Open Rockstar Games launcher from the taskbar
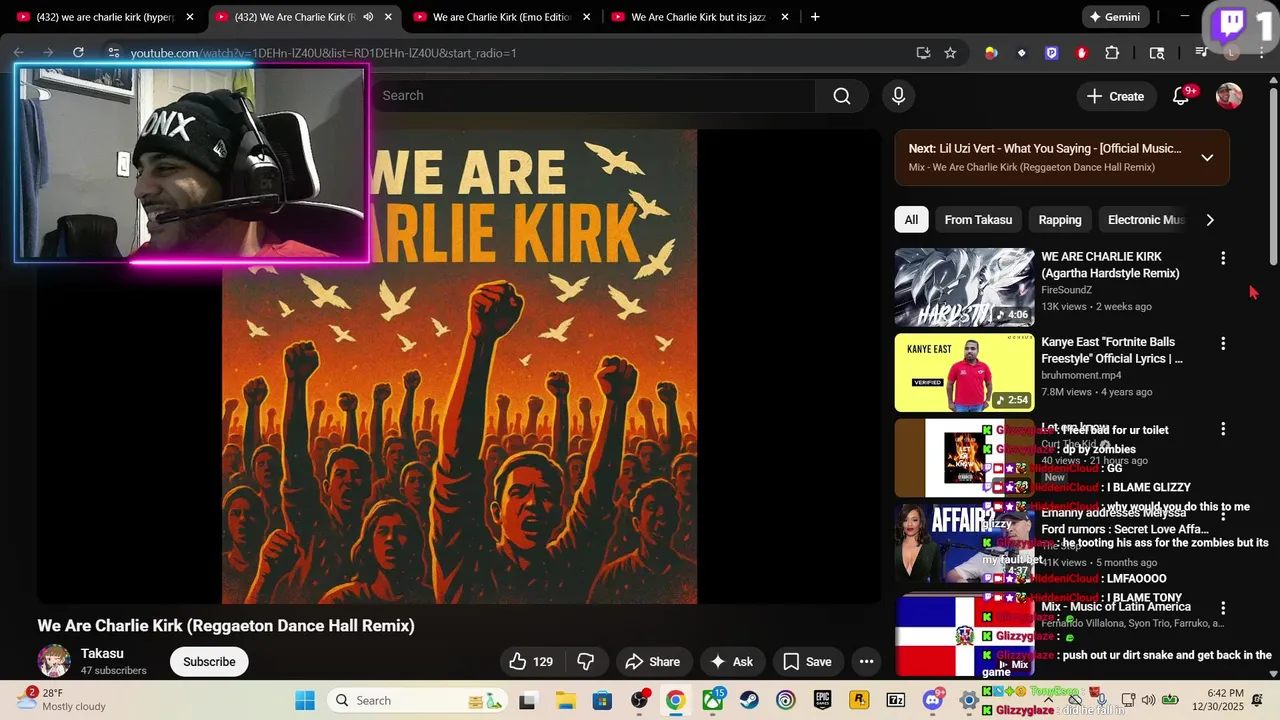 859,700
